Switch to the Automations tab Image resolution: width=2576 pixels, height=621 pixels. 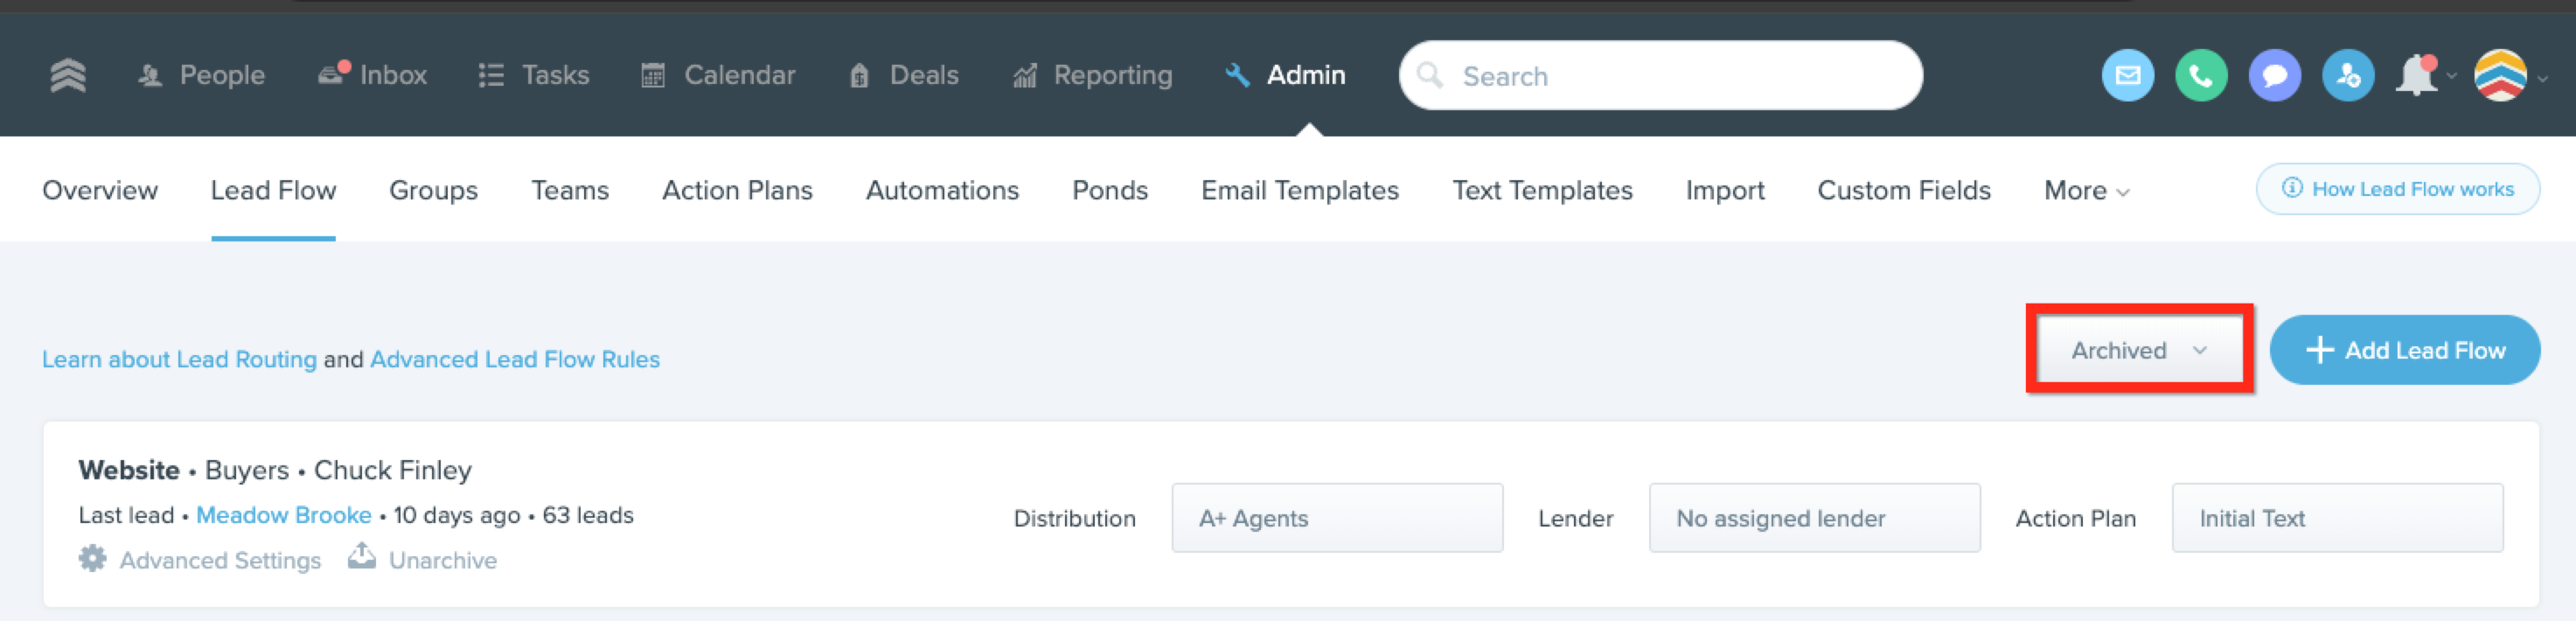pyautogui.click(x=942, y=190)
